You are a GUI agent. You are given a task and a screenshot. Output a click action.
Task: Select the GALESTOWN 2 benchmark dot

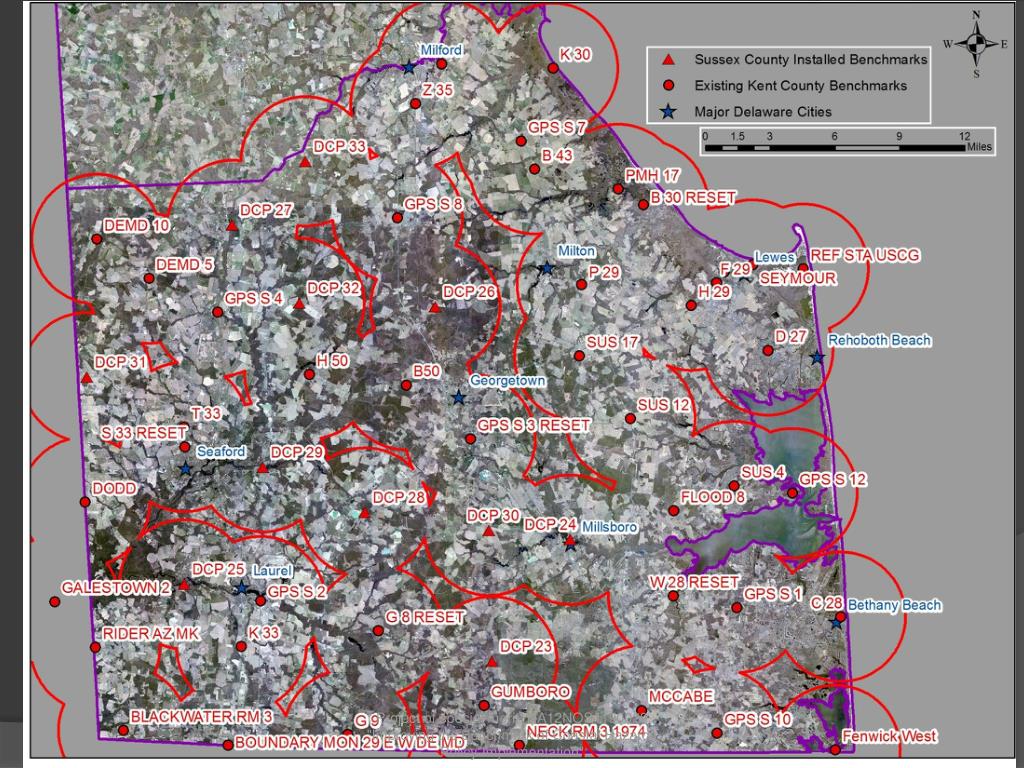pos(55,601)
